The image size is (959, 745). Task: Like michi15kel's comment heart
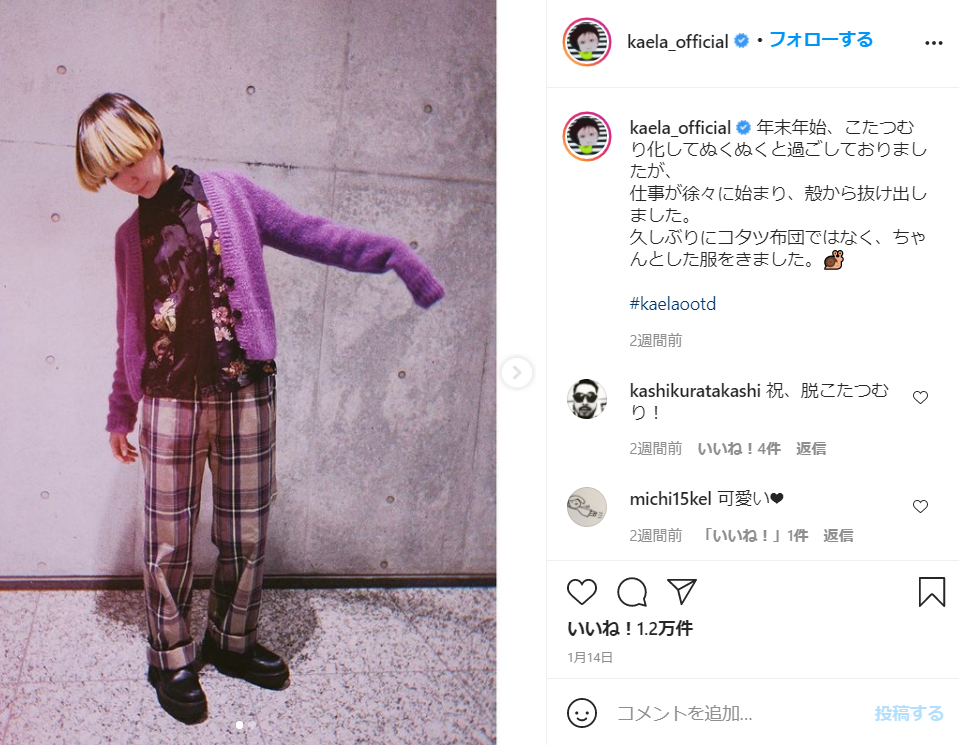[x=920, y=506]
